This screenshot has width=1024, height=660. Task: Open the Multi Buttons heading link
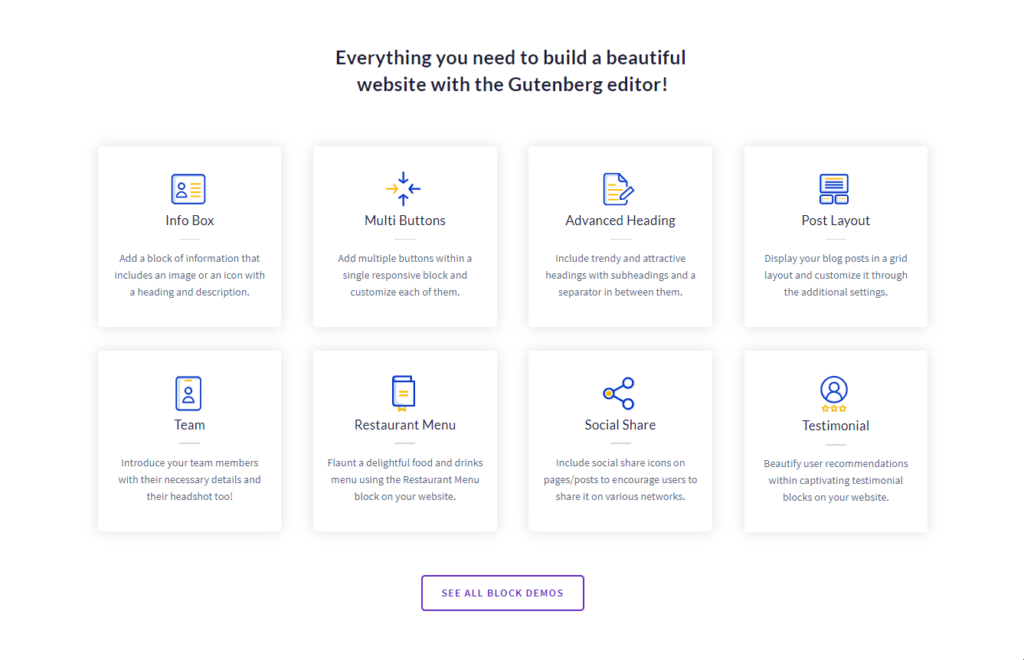[405, 221]
